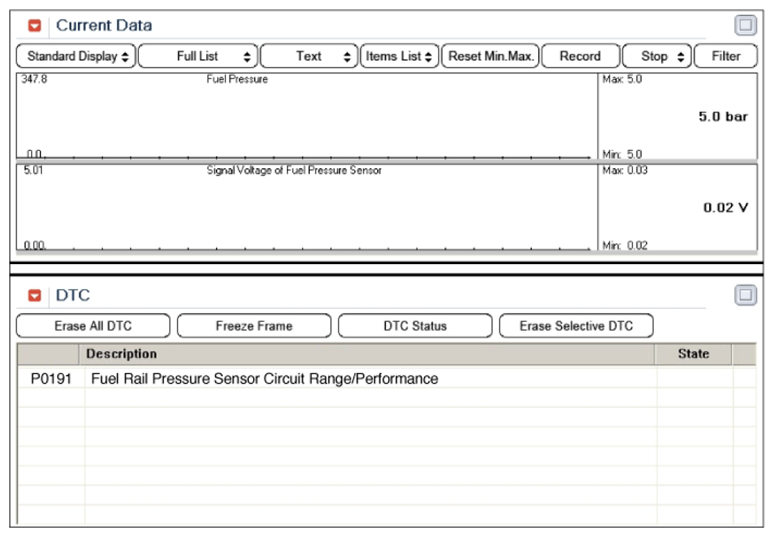Select the 0.02 V current value

726,207
